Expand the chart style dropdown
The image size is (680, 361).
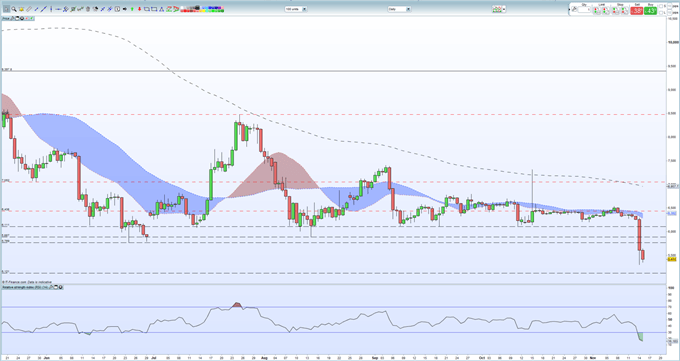(x=499, y=9)
